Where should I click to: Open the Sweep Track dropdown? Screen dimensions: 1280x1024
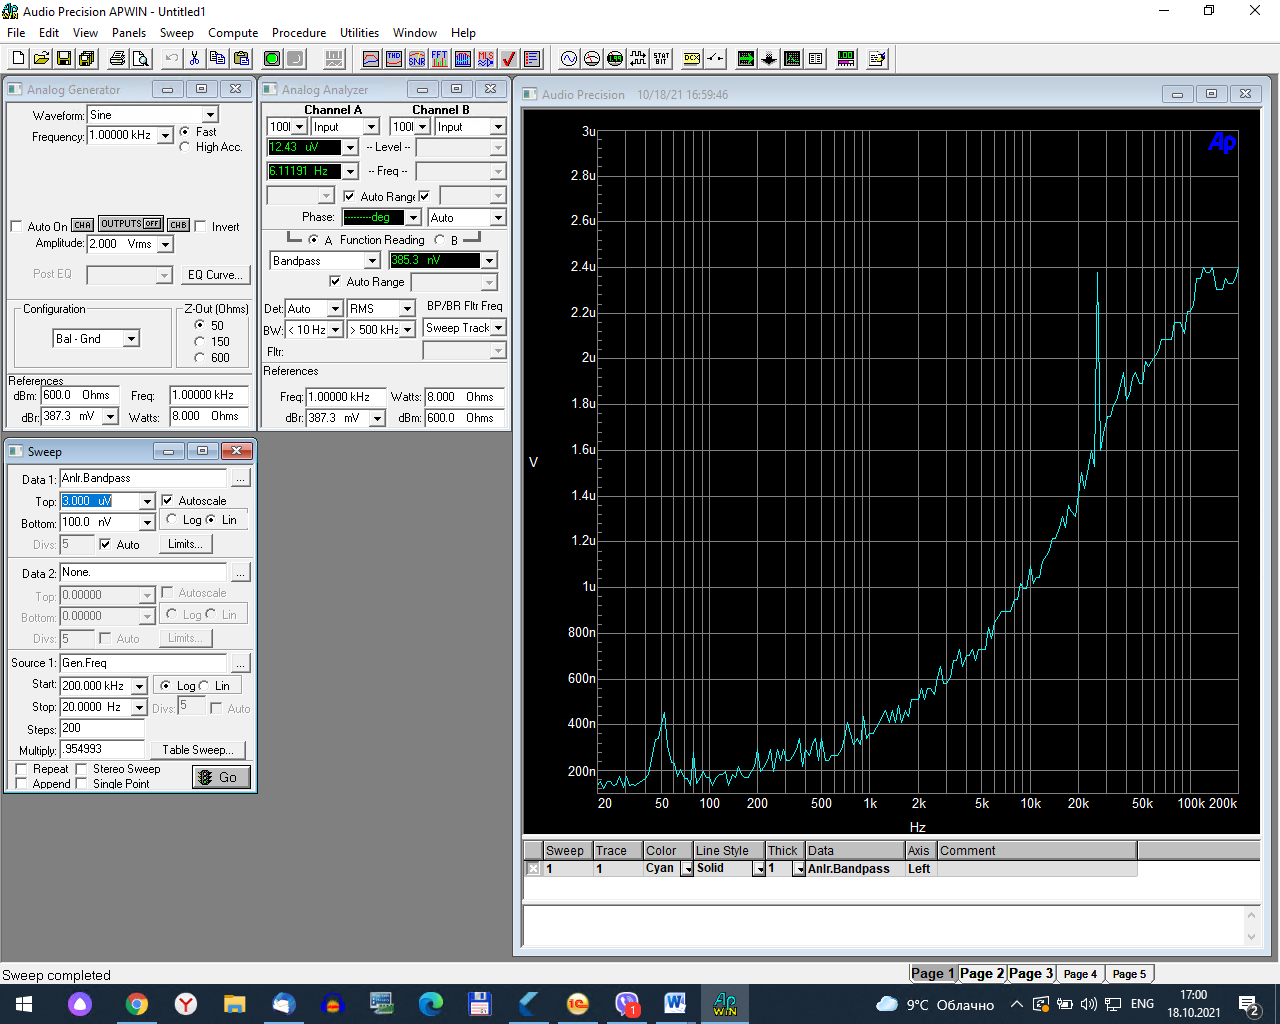coord(498,328)
